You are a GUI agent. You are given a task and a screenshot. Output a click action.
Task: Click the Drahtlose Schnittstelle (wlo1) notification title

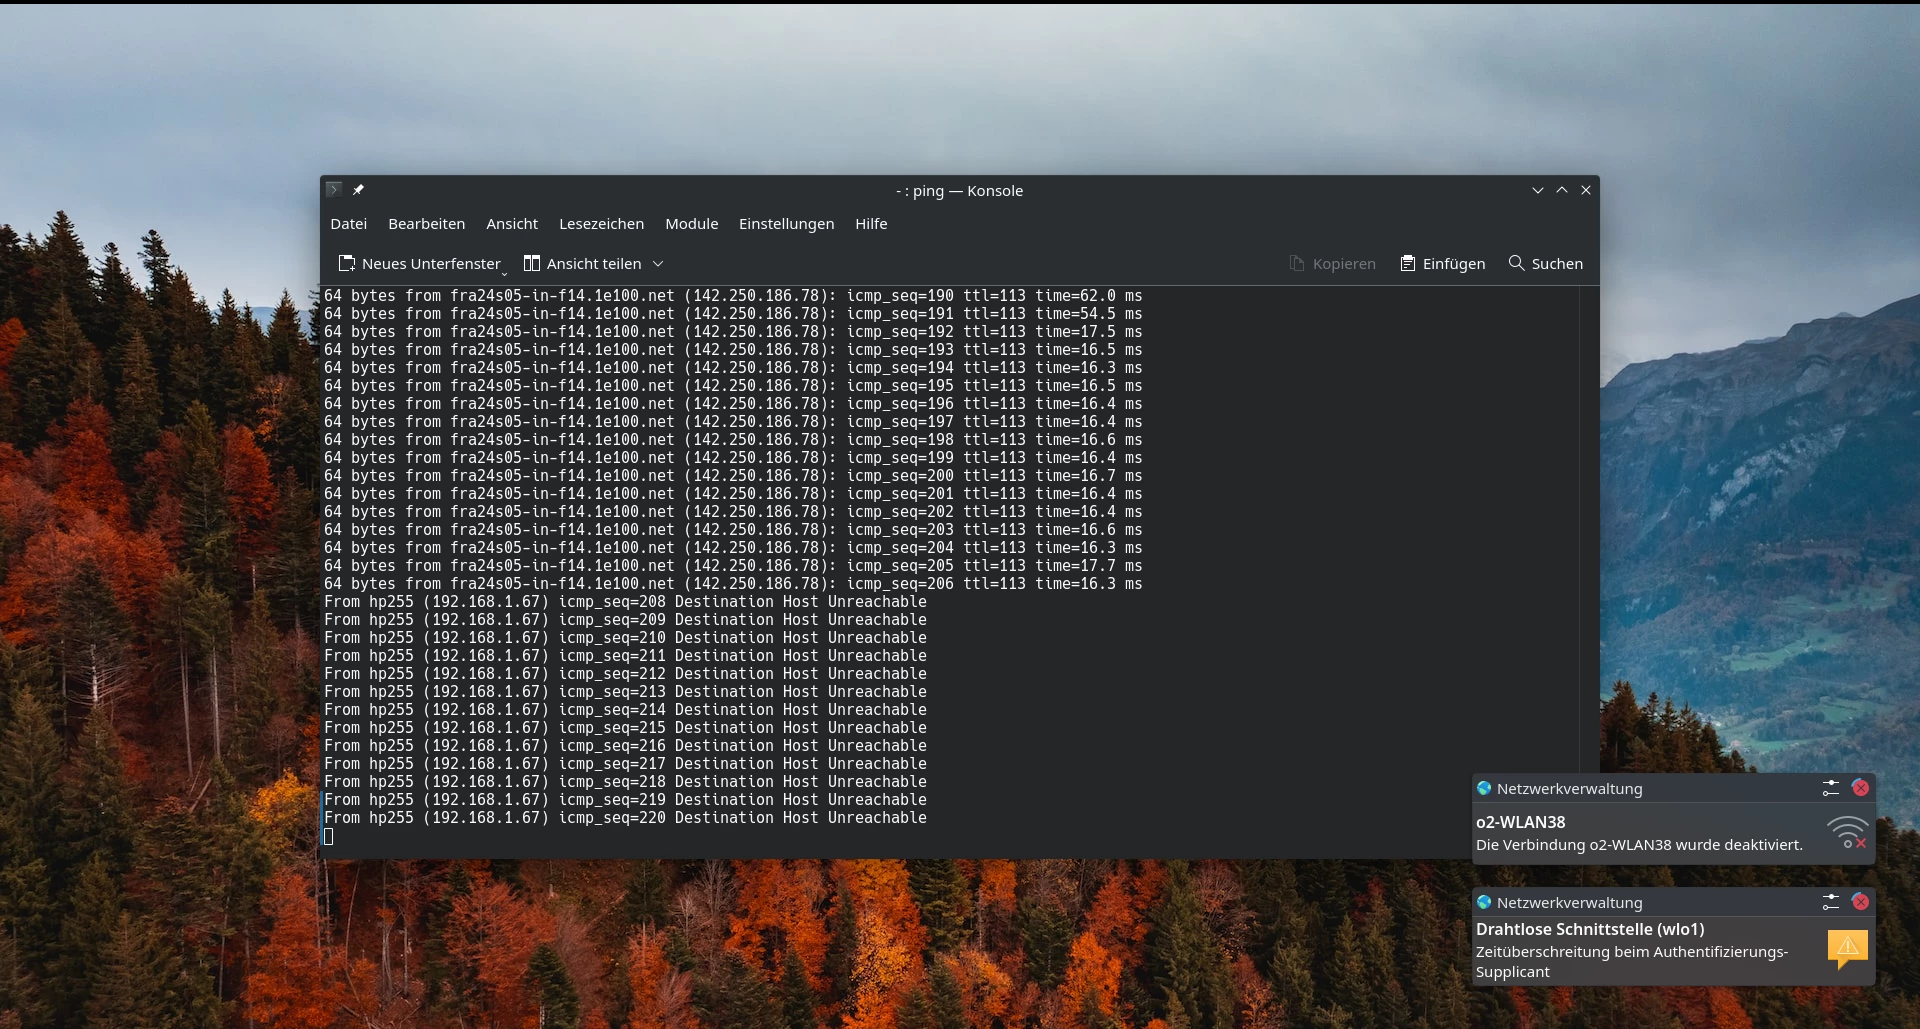click(1590, 929)
